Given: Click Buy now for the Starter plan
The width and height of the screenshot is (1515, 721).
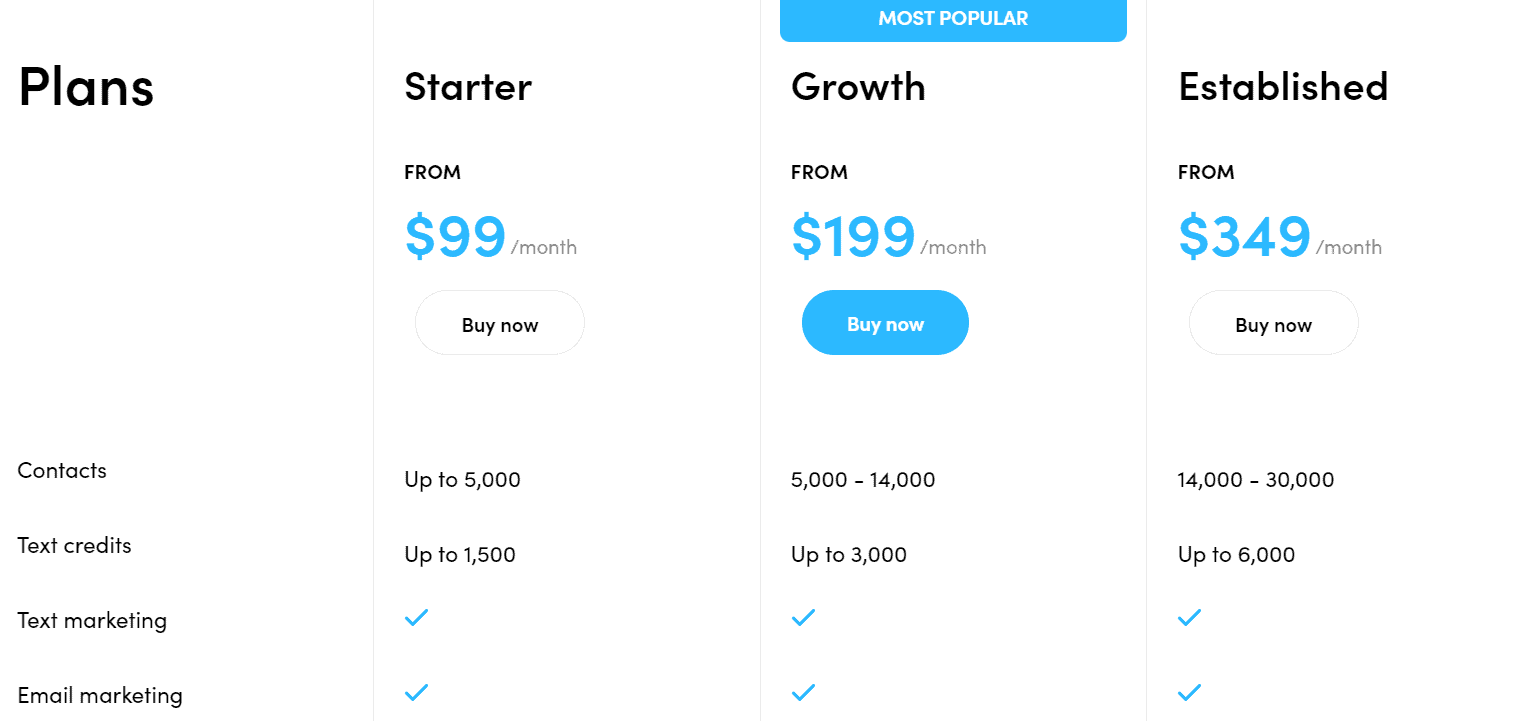Looking at the screenshot, I should (x=499, y=322).
